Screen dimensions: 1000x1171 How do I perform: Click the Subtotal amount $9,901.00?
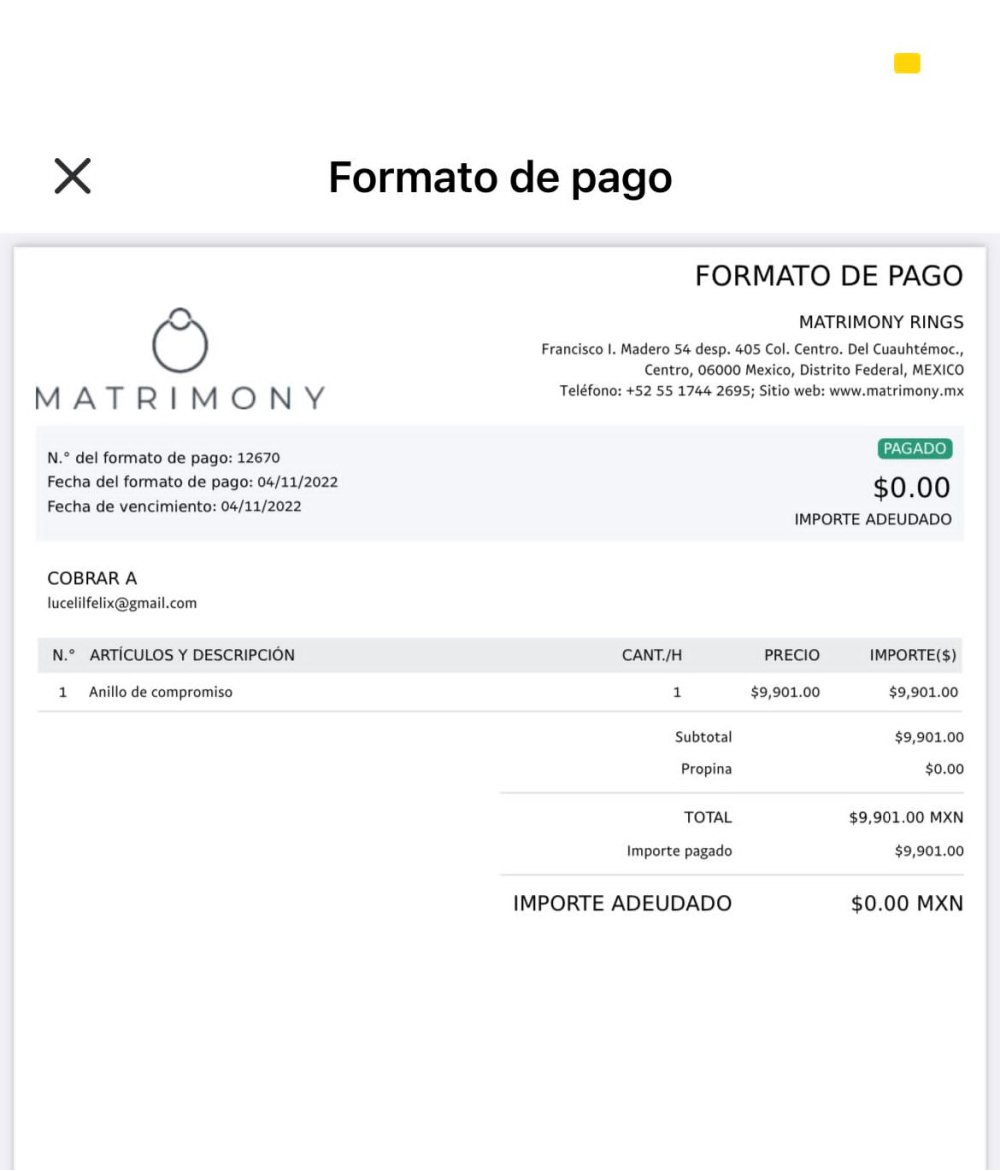929,737
